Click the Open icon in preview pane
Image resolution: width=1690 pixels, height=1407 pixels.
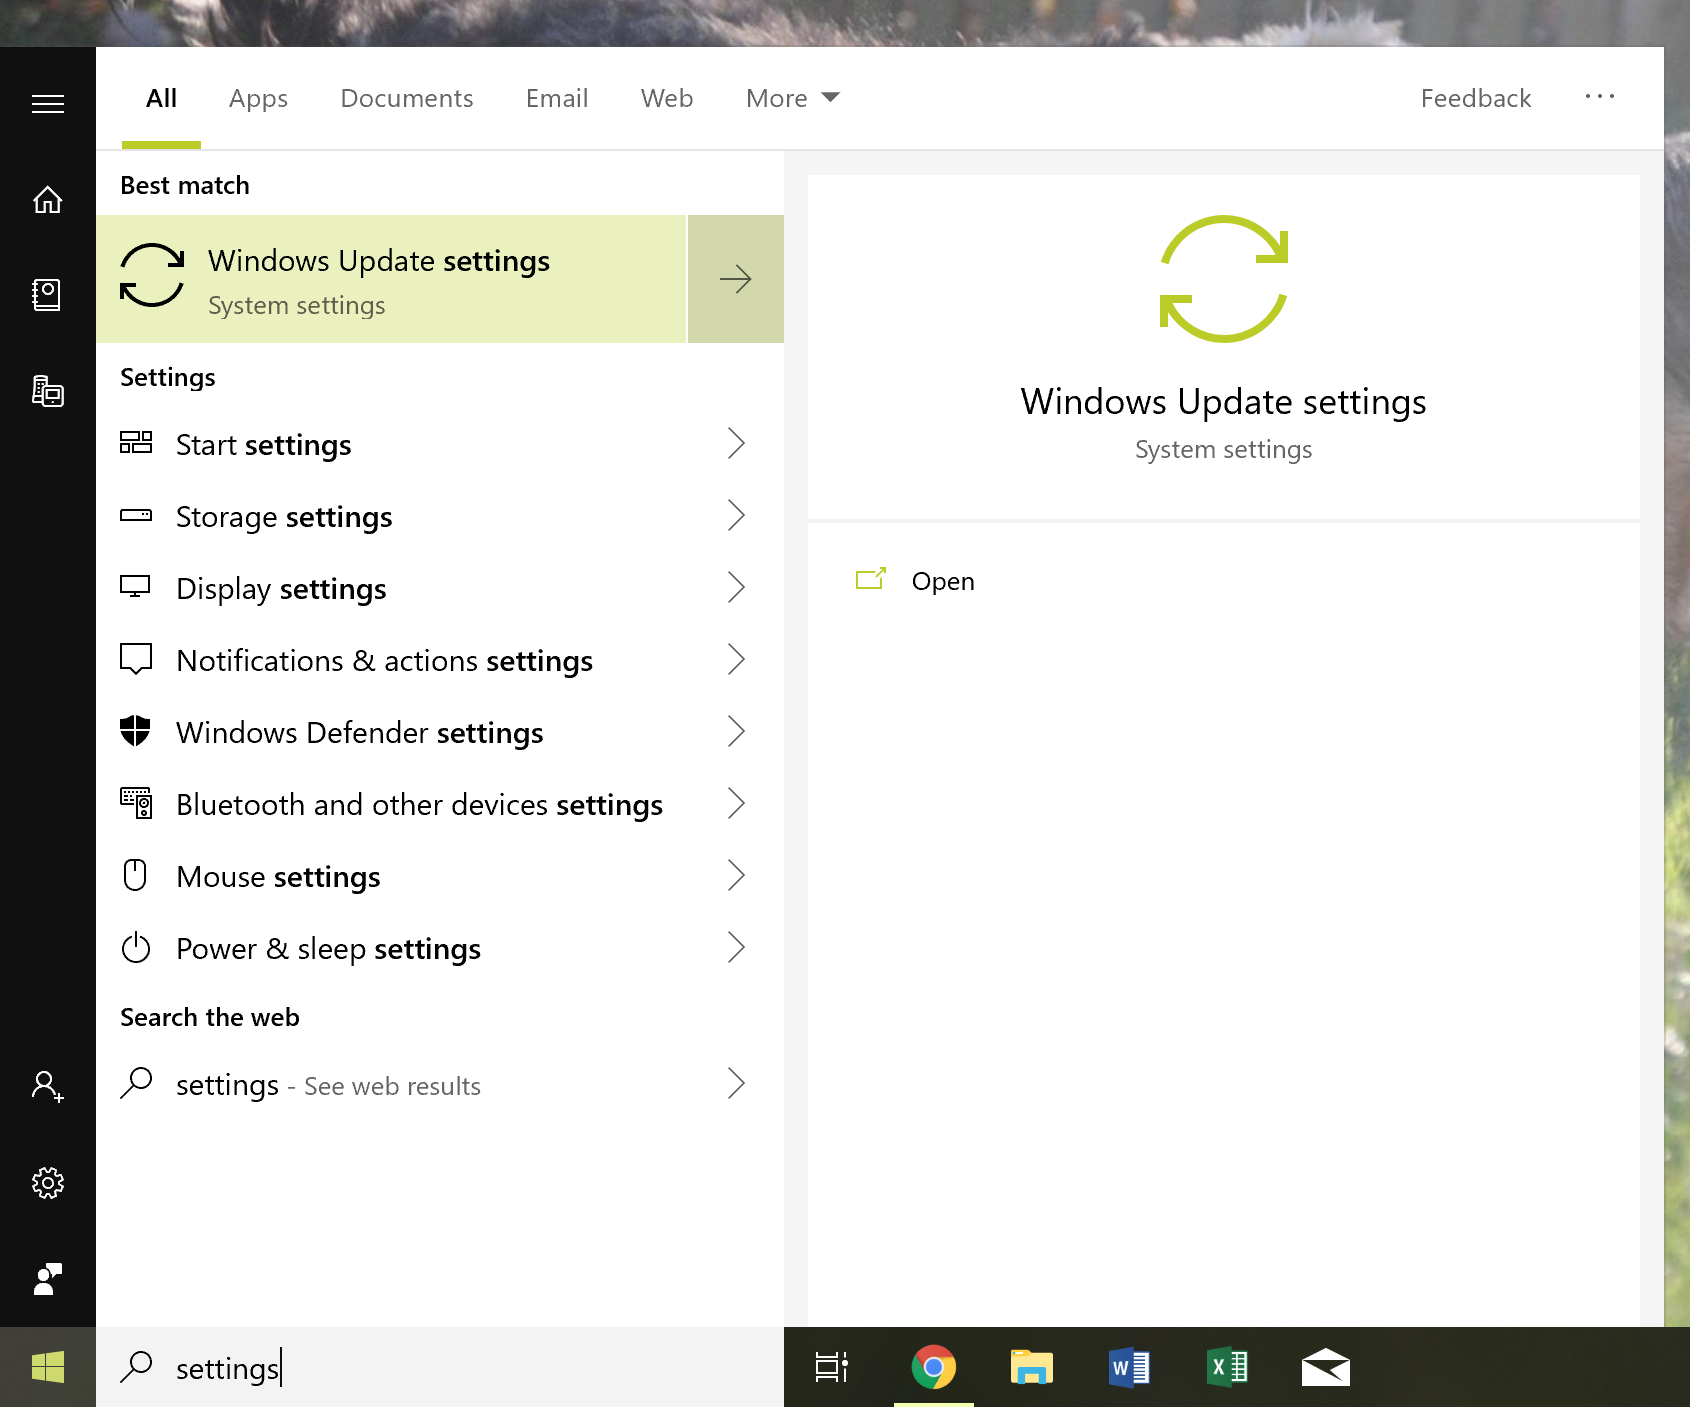tap(871, 580)
